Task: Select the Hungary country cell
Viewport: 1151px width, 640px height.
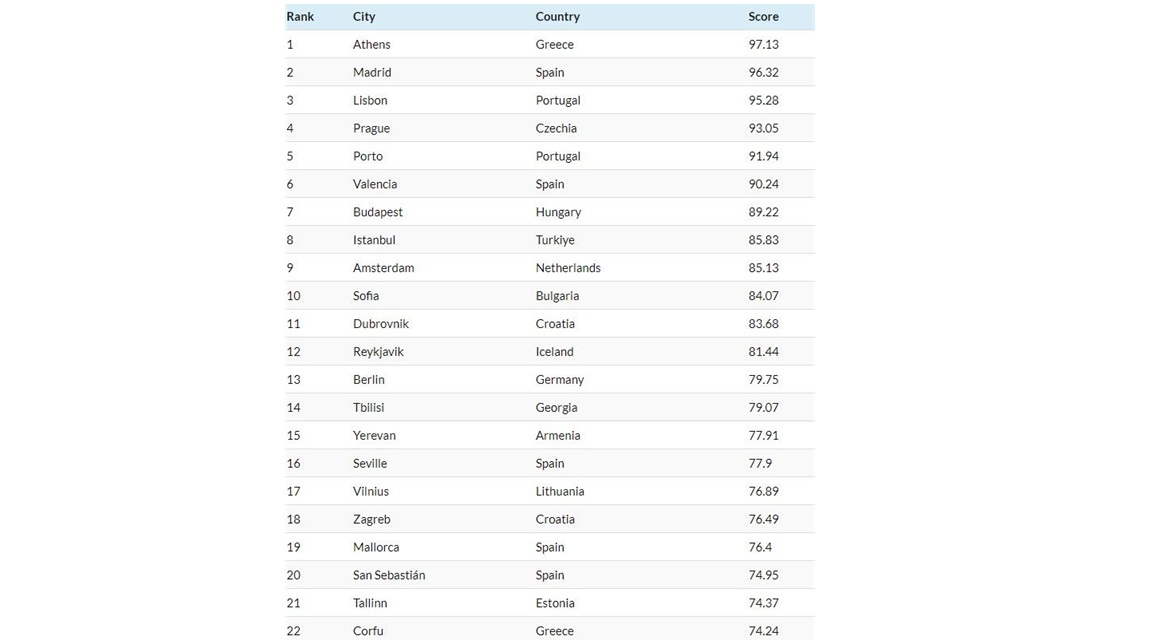Action: tap(559, 211)
